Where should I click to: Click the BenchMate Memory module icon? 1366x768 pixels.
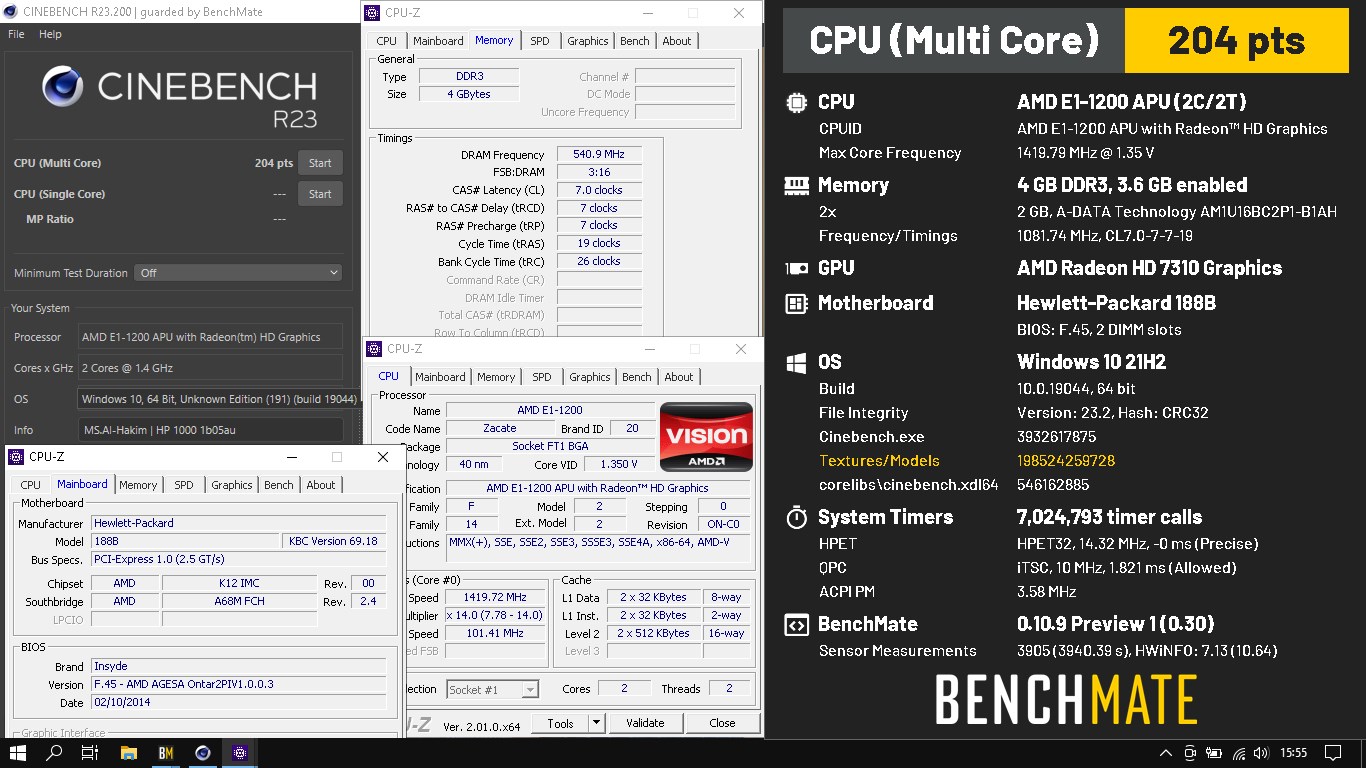coord(796,185)
